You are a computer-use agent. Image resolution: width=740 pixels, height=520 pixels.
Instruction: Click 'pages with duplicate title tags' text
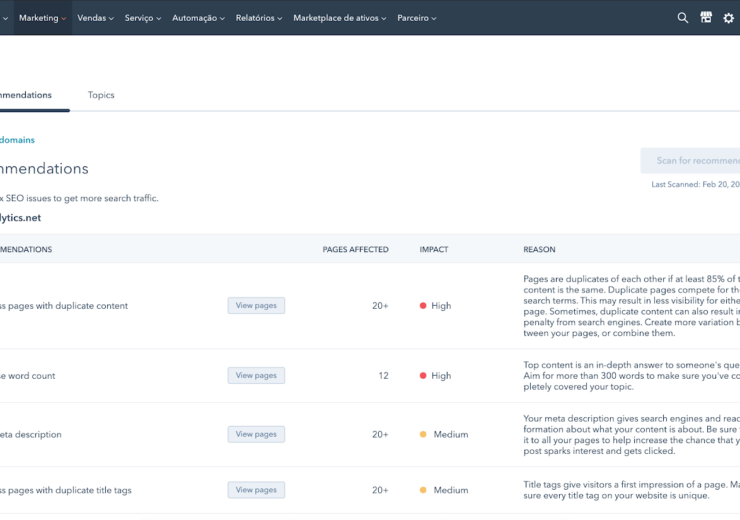69,490
